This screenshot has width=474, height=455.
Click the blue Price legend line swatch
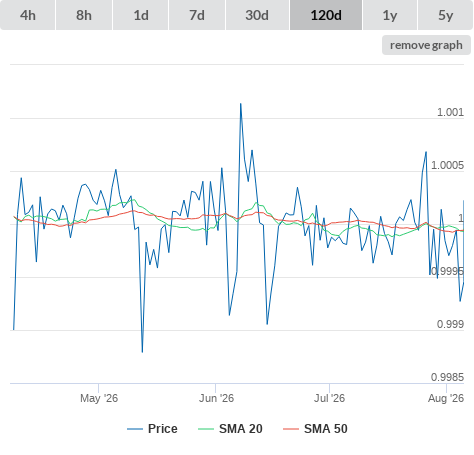[135, 429]
